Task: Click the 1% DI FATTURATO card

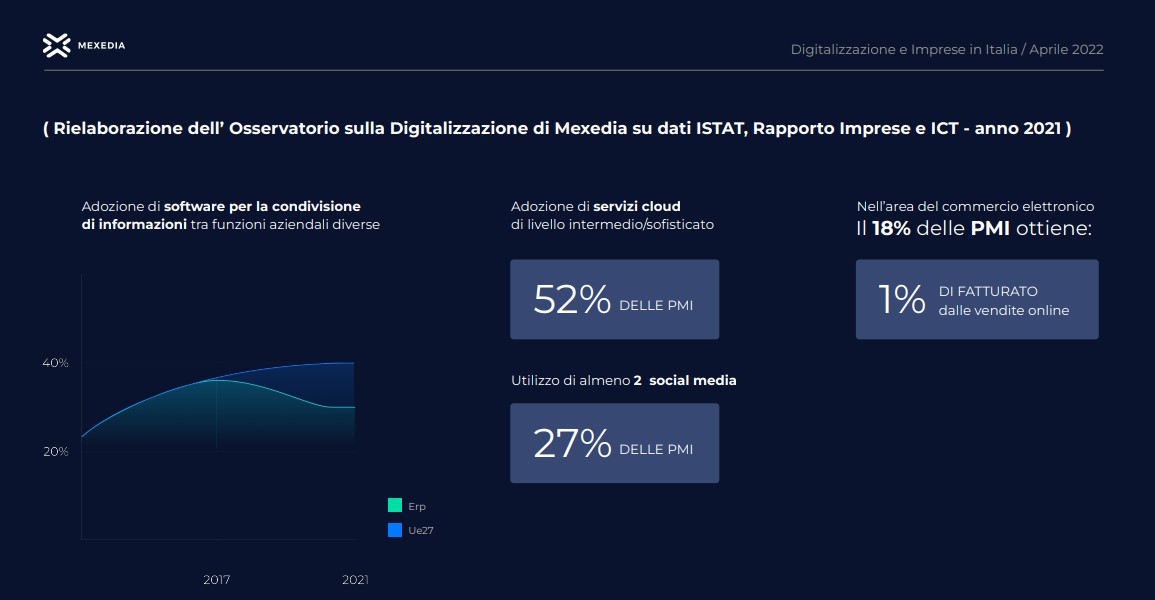Action: click(976, 300)
